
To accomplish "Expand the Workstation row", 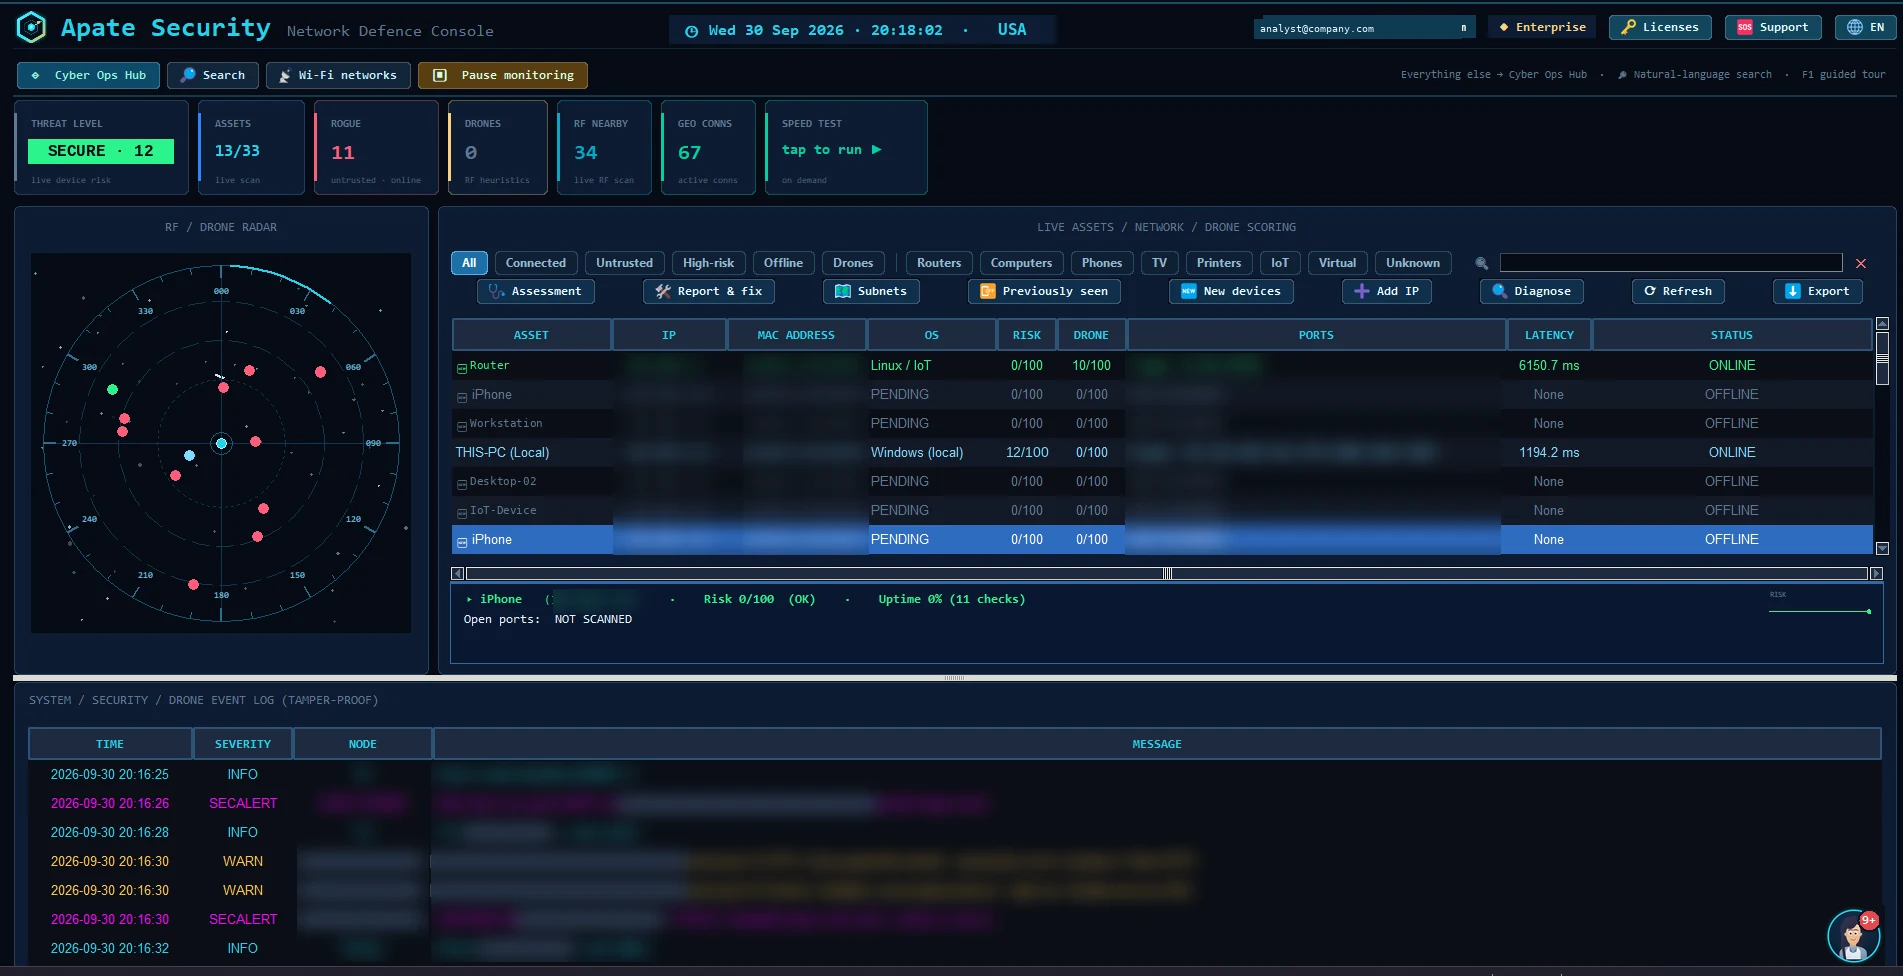I will pos(462,426).
